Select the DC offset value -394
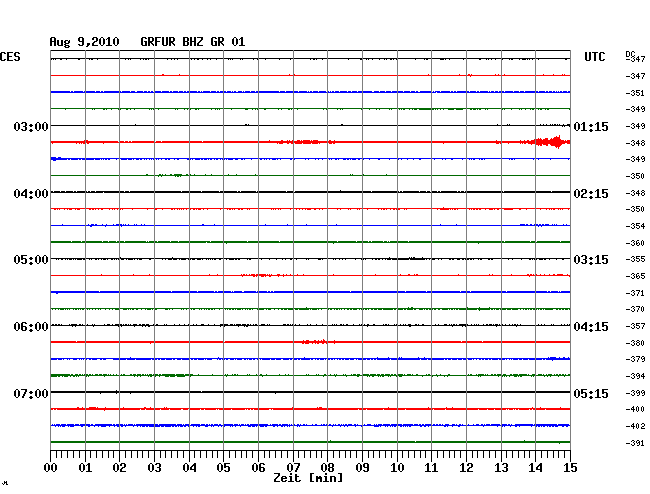 pos(635,376)
